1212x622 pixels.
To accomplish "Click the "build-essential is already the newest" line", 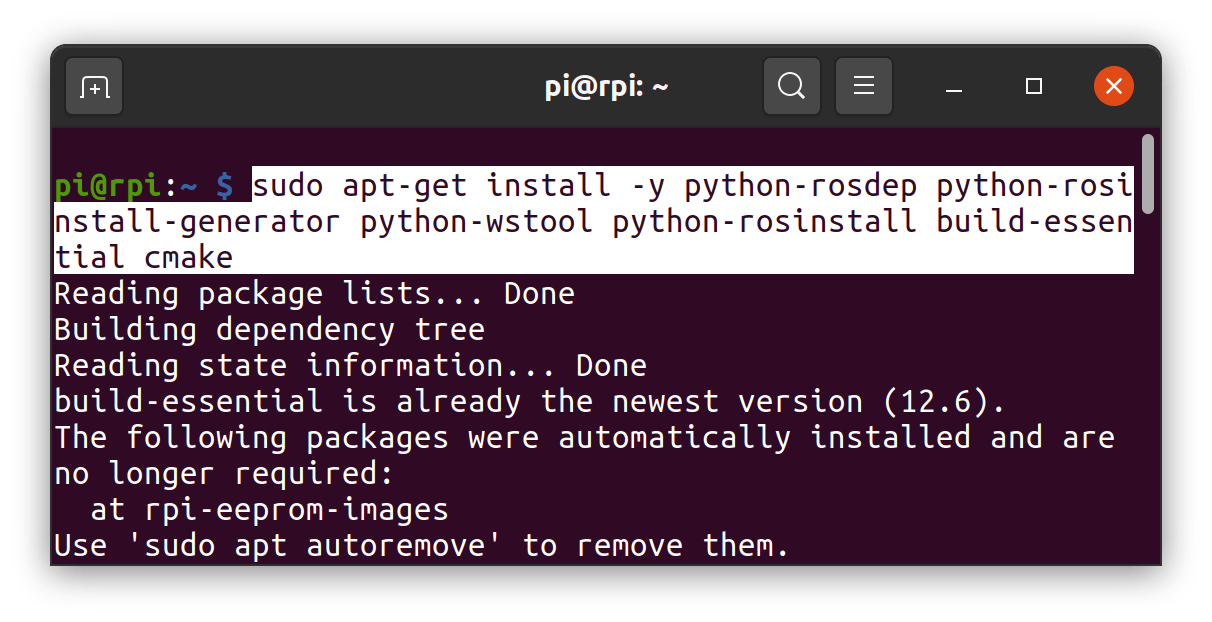I will point(530,402).
